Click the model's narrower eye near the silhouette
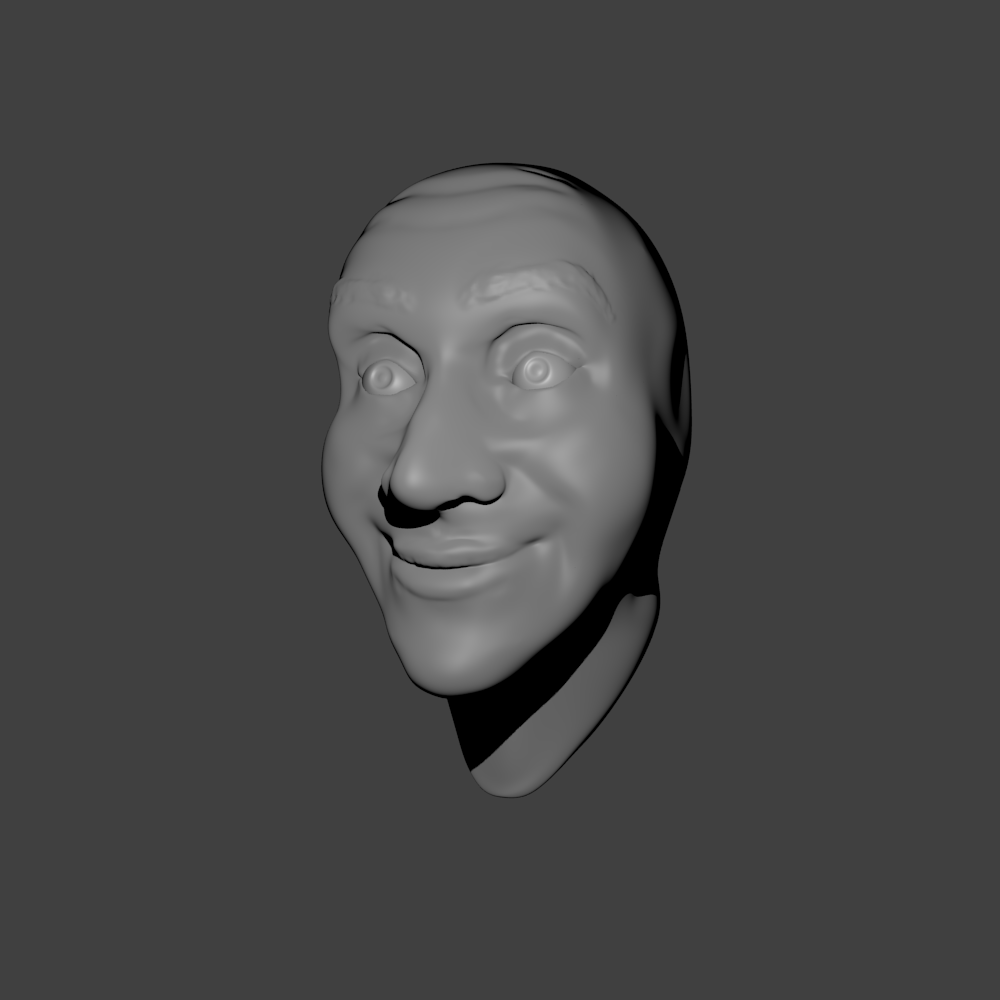The height and width of the screenshot is (1000, 1000). pos(387,378)
